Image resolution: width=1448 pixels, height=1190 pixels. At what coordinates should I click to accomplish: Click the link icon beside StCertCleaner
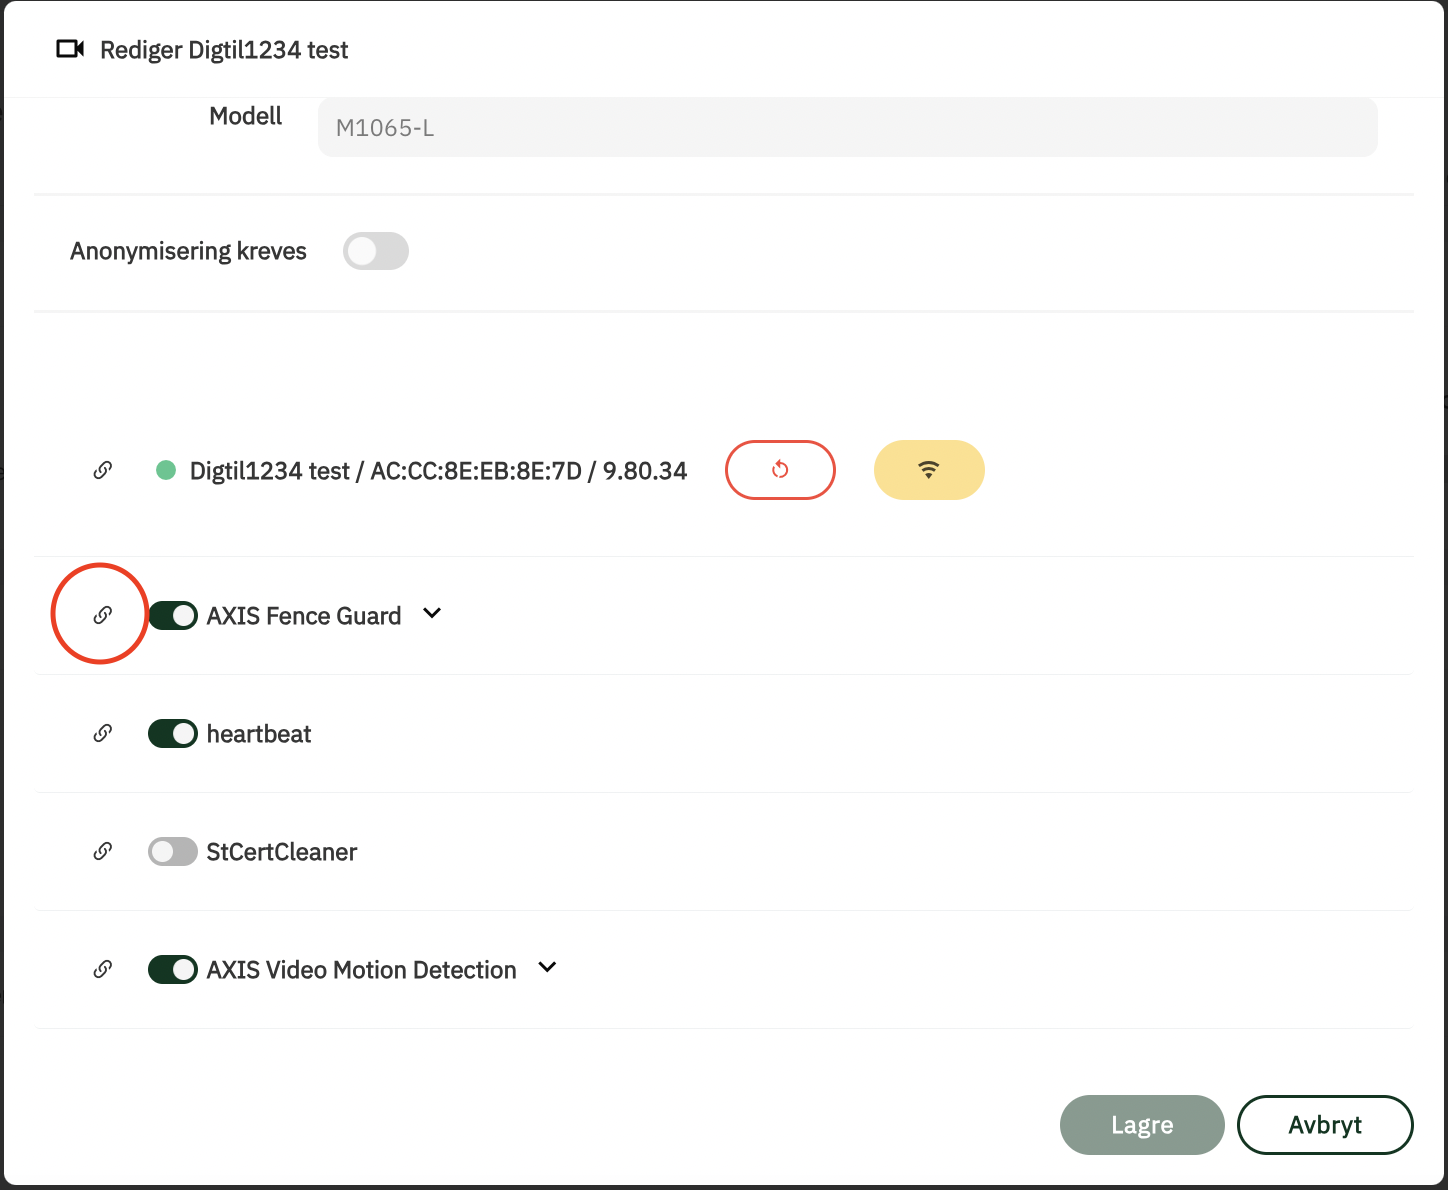(x=102, y=851)
